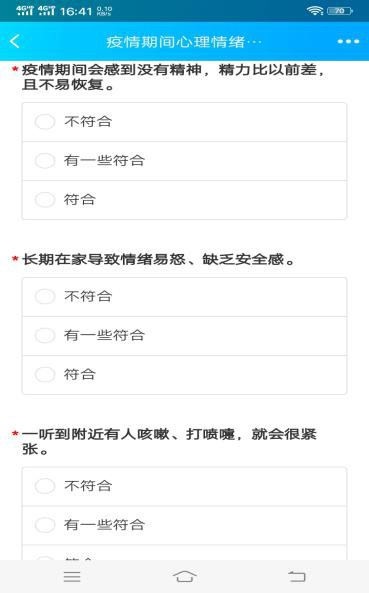The height and width of the screenshot is (593, 369).
Task: Select 不符合 for the 没有精神 question
Action: coord(184,122)
